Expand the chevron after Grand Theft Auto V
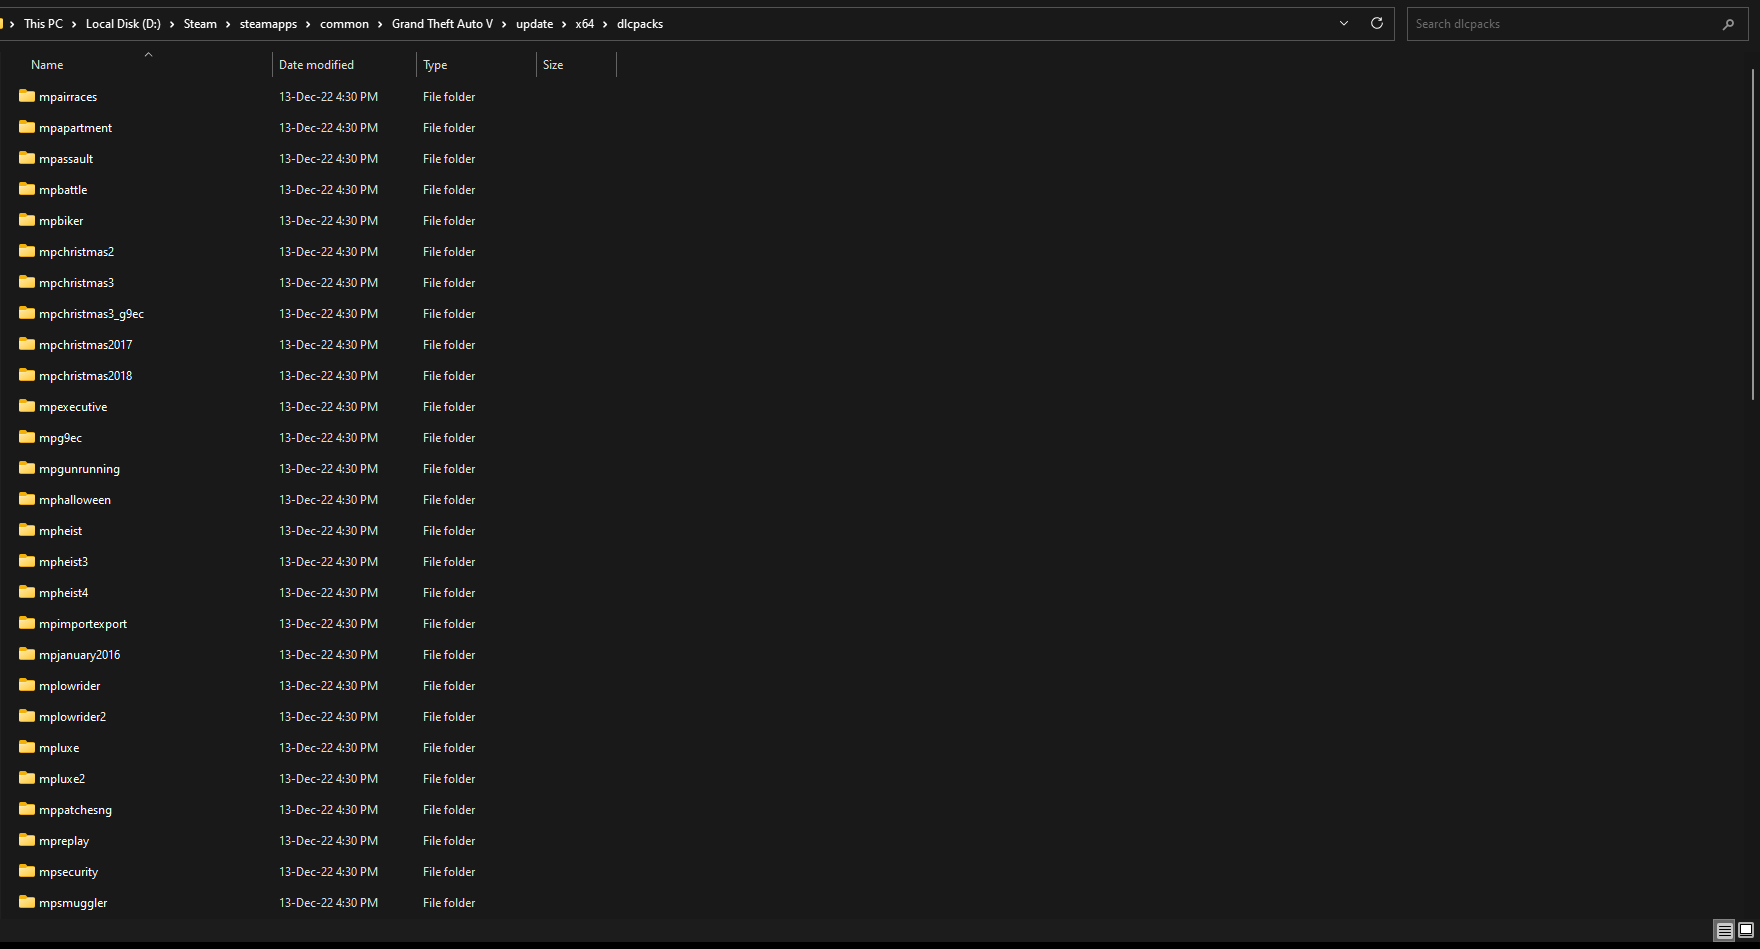Image resolution: width=1760 pixels, height=949 pixels. click(x=504, y=24)
